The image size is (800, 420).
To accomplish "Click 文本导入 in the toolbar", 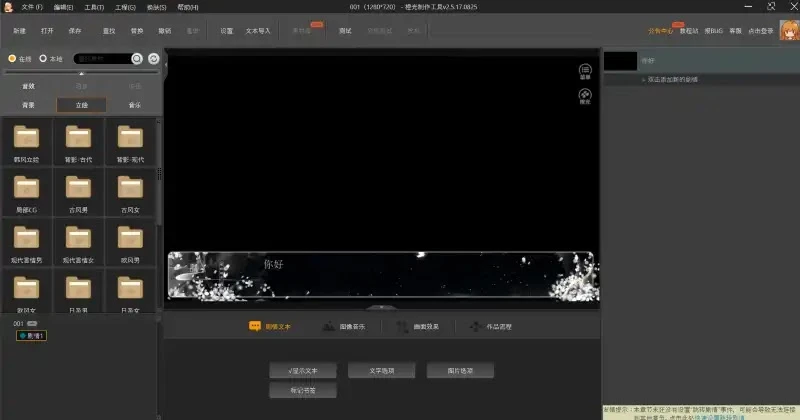I will (x=258, y=31).
